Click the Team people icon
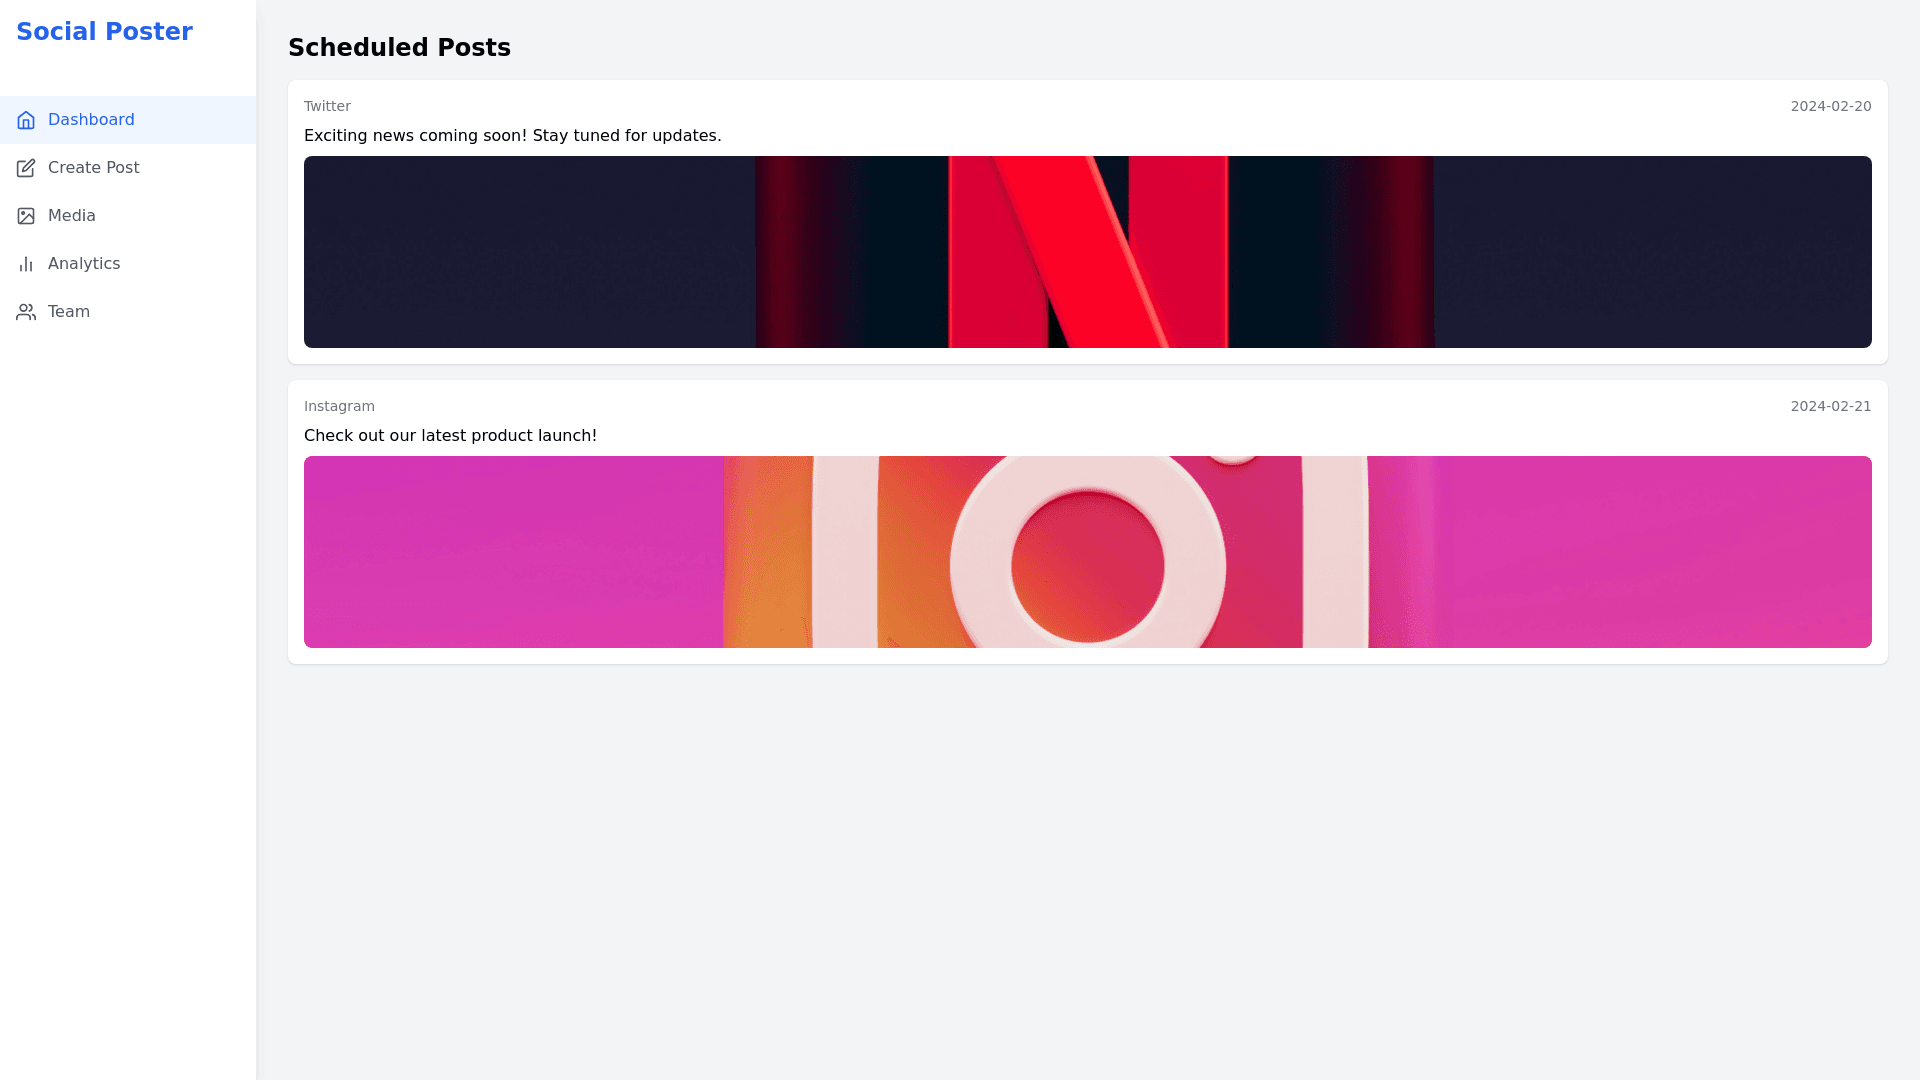 pyautogui.click(x=26, y=312)
